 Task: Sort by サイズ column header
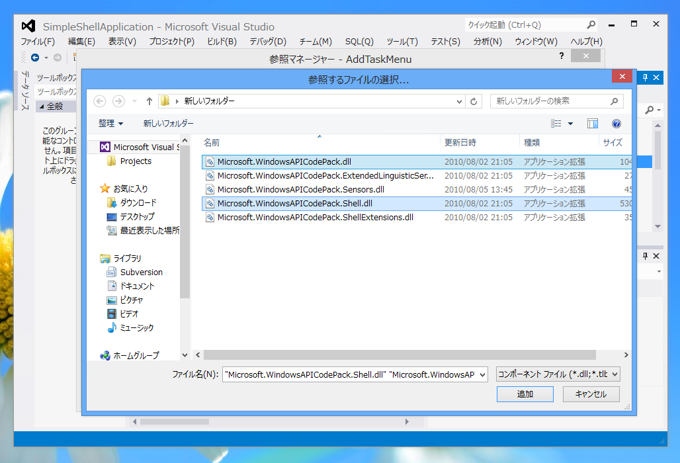click(x=612, y=143)
